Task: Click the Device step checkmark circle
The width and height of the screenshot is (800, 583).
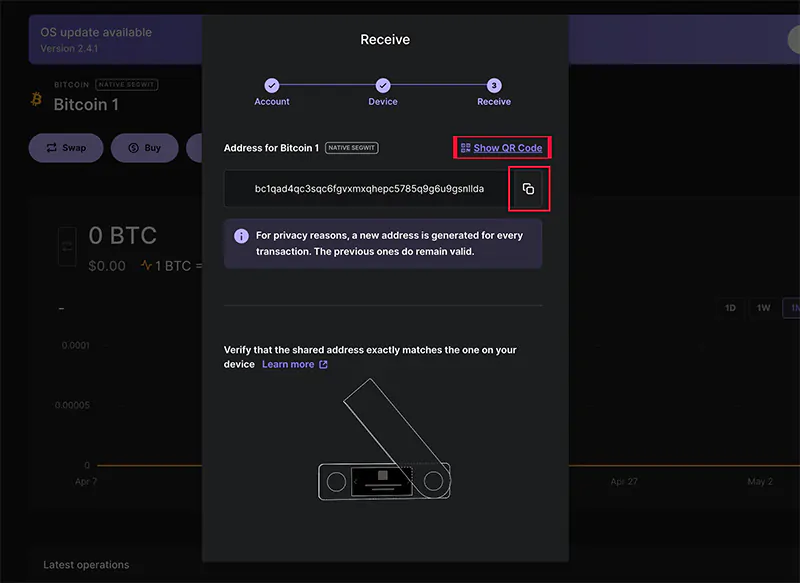Action: [383, 86]
